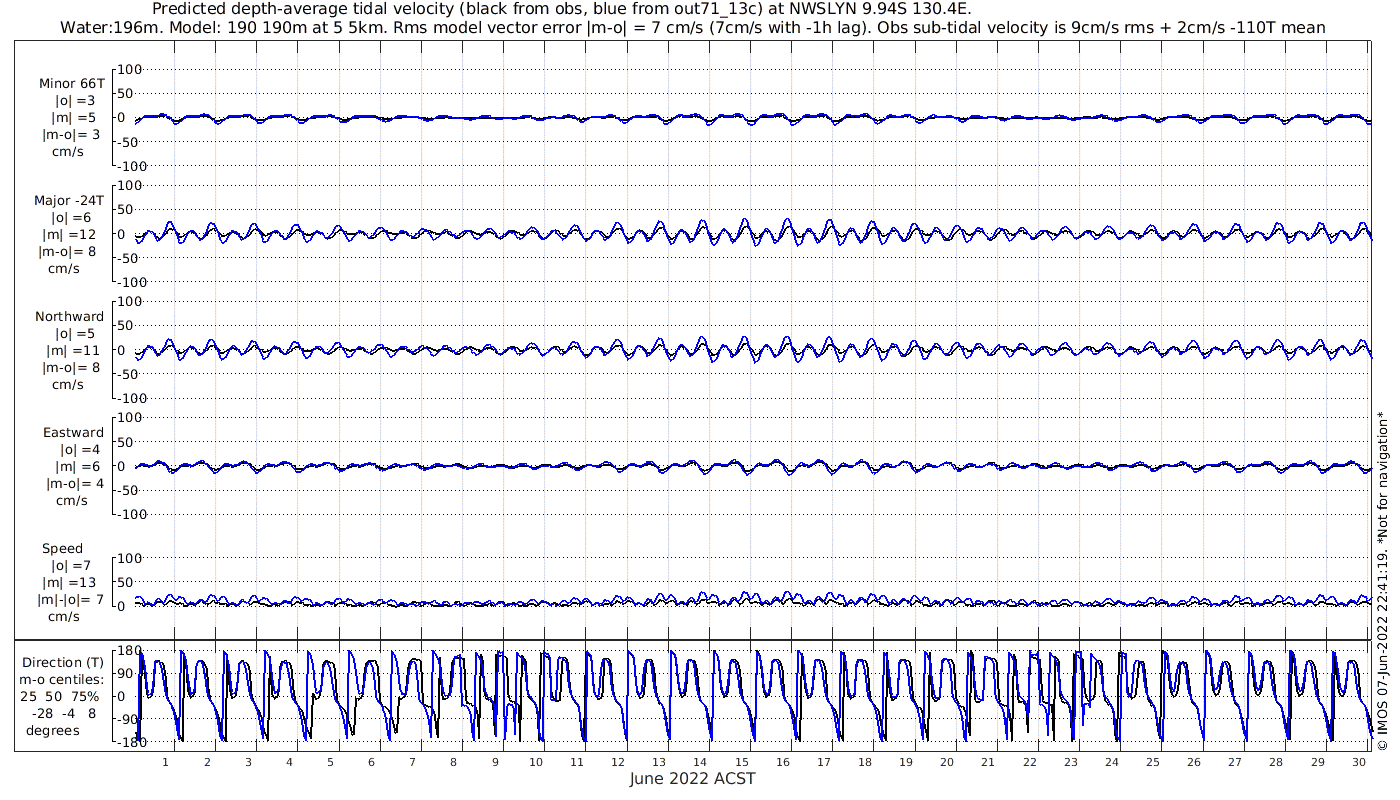Viewport: 1400px width, 800px height.
Task: Click the 'Direction (T)' panel label
Action: (x=63, y=662)
